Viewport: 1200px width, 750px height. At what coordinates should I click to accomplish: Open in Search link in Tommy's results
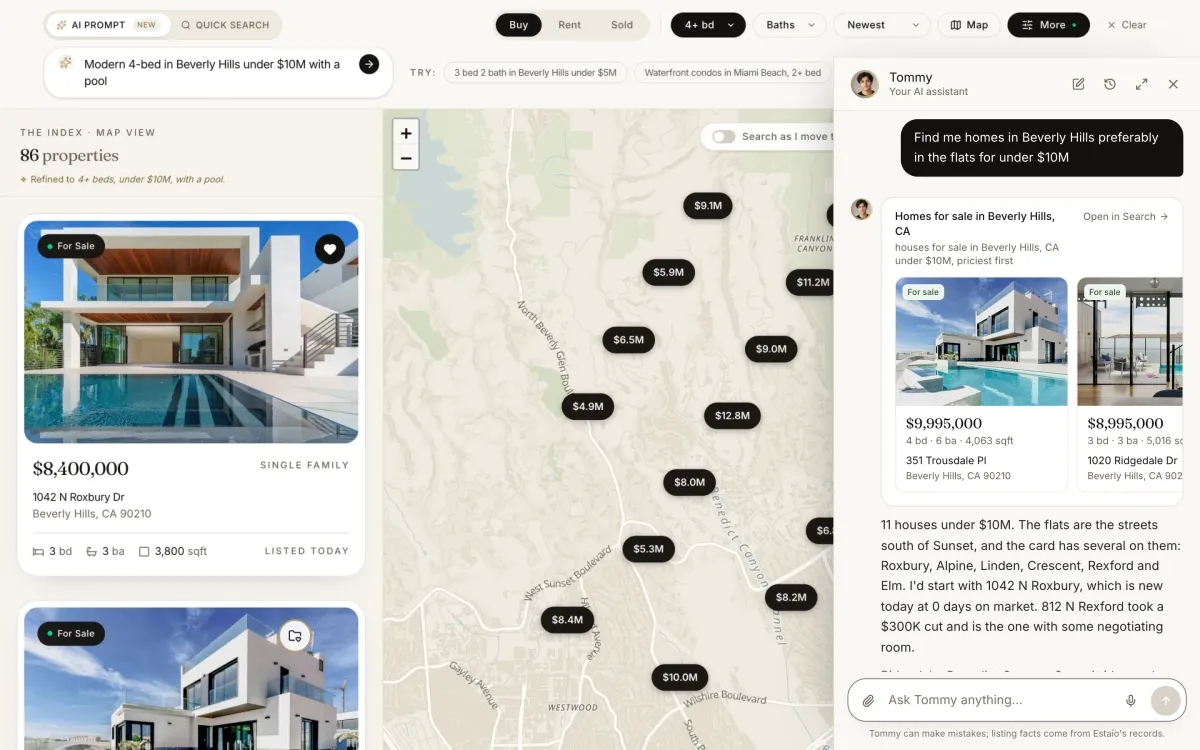click(1126, 216)
